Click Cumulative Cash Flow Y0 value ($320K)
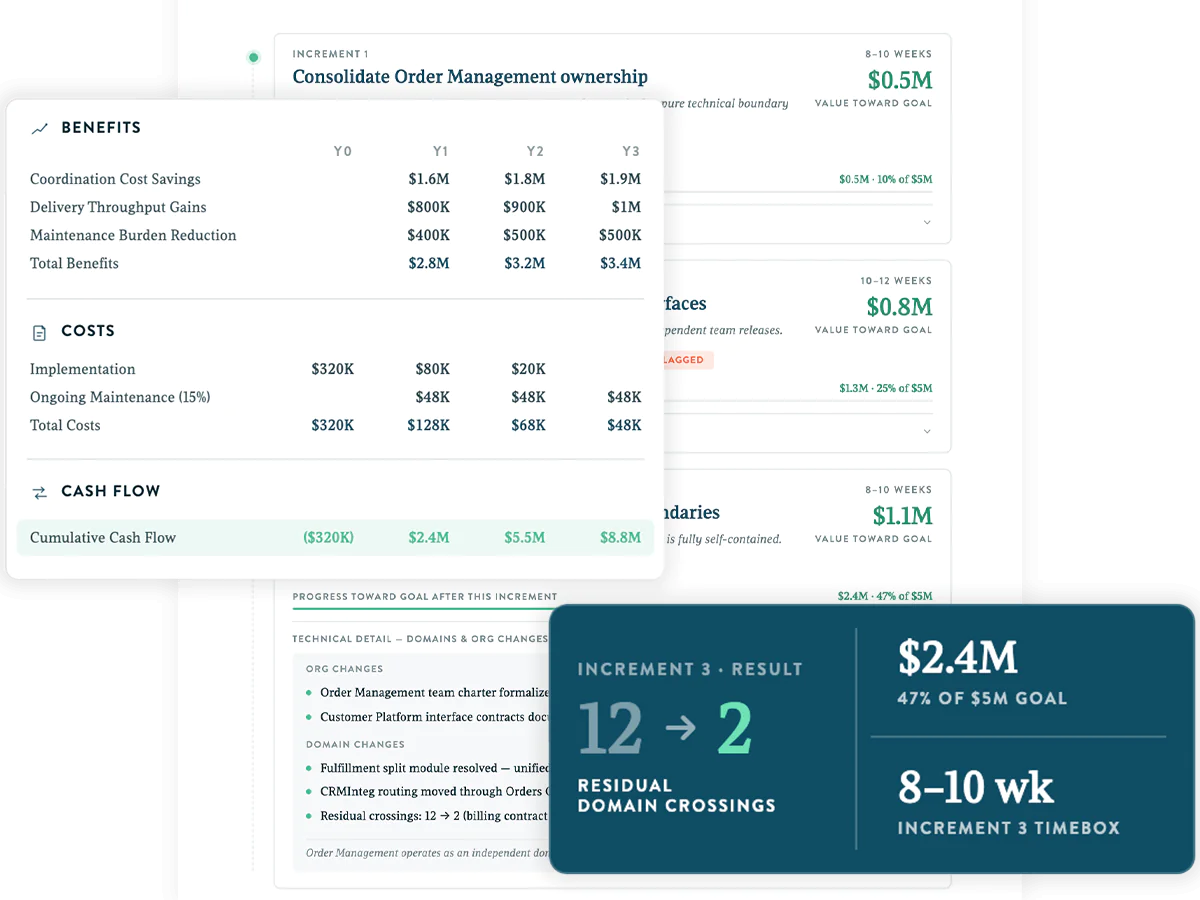 click(x=329, y=537)
